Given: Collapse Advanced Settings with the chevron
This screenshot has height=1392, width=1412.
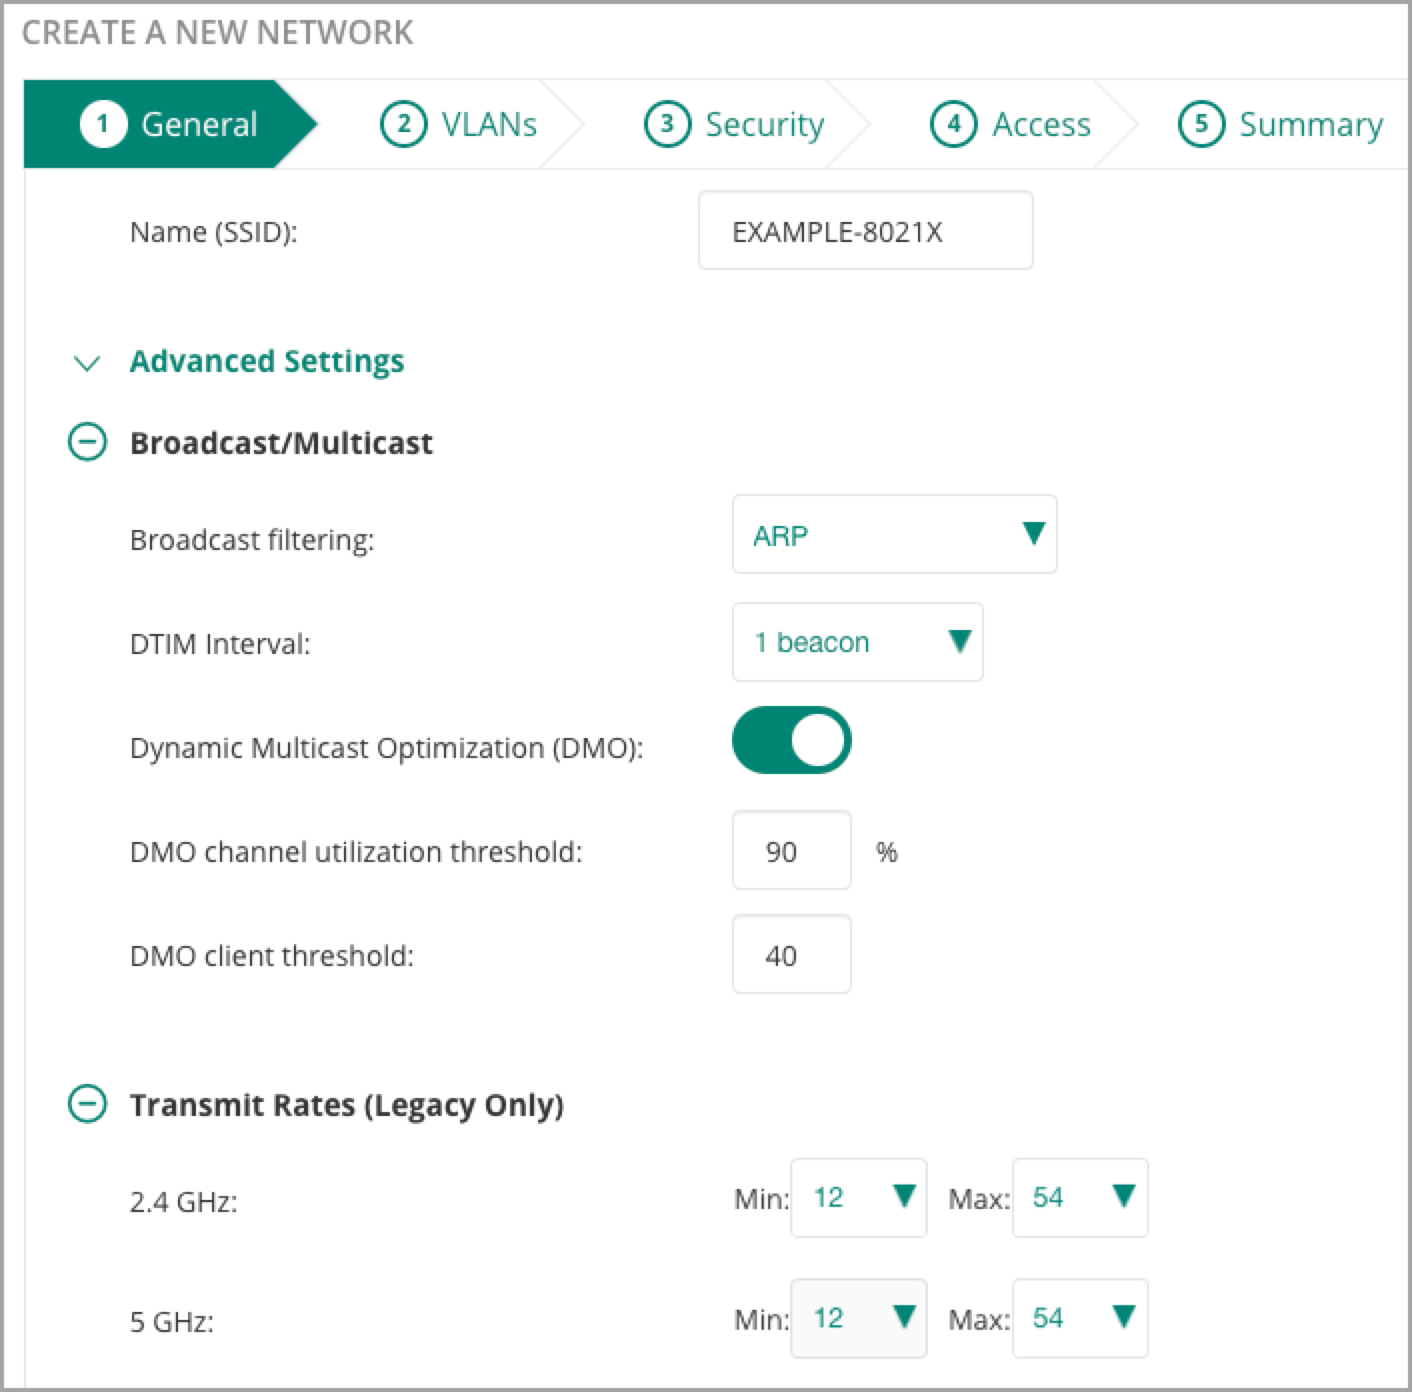Looking at the screenshot, I should [87, 363].
